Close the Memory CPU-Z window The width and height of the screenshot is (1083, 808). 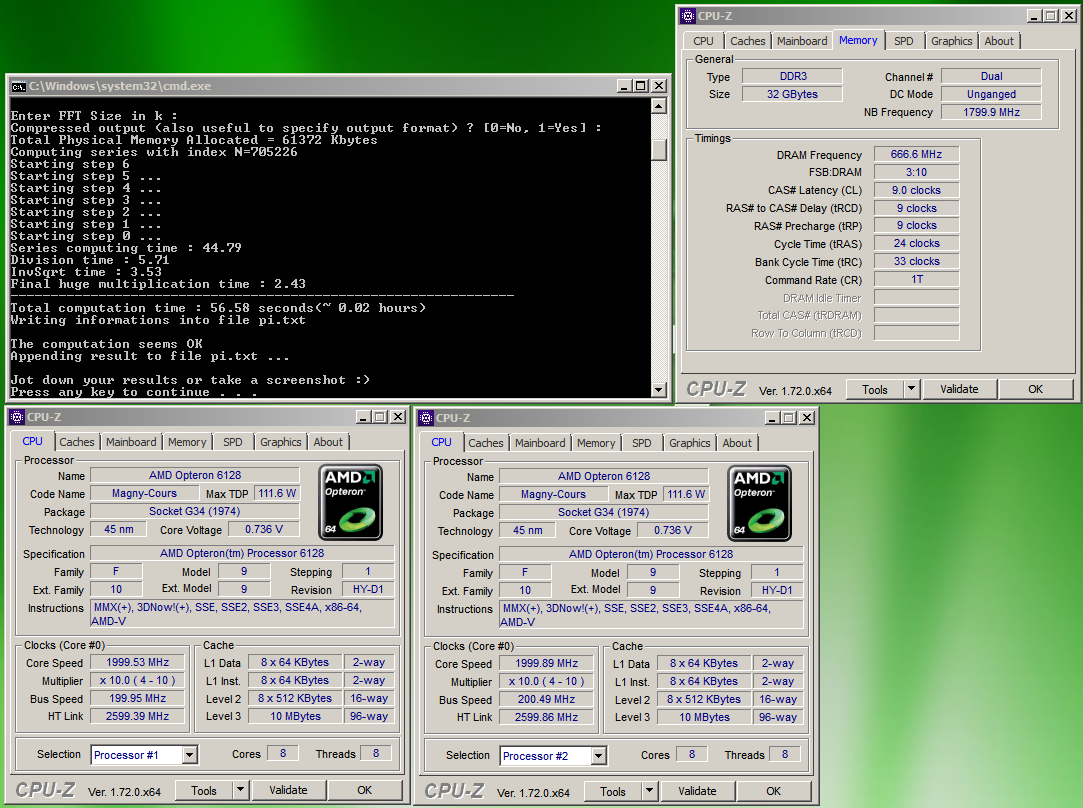(1068, 16)
